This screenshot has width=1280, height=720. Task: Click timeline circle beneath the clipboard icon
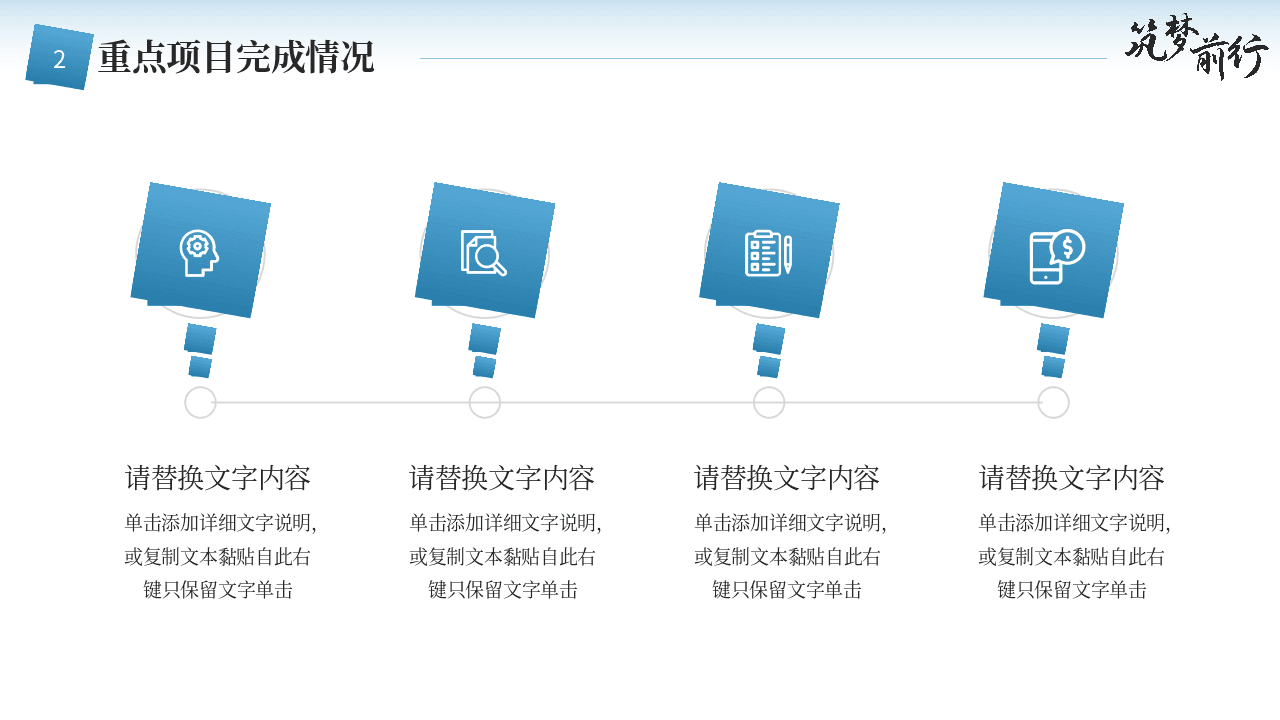[x=769, y=402]
